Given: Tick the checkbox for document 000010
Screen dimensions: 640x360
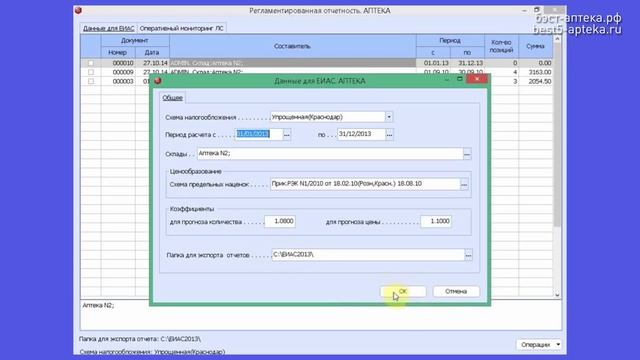Looking at the screenshot, I should point(91,63).
